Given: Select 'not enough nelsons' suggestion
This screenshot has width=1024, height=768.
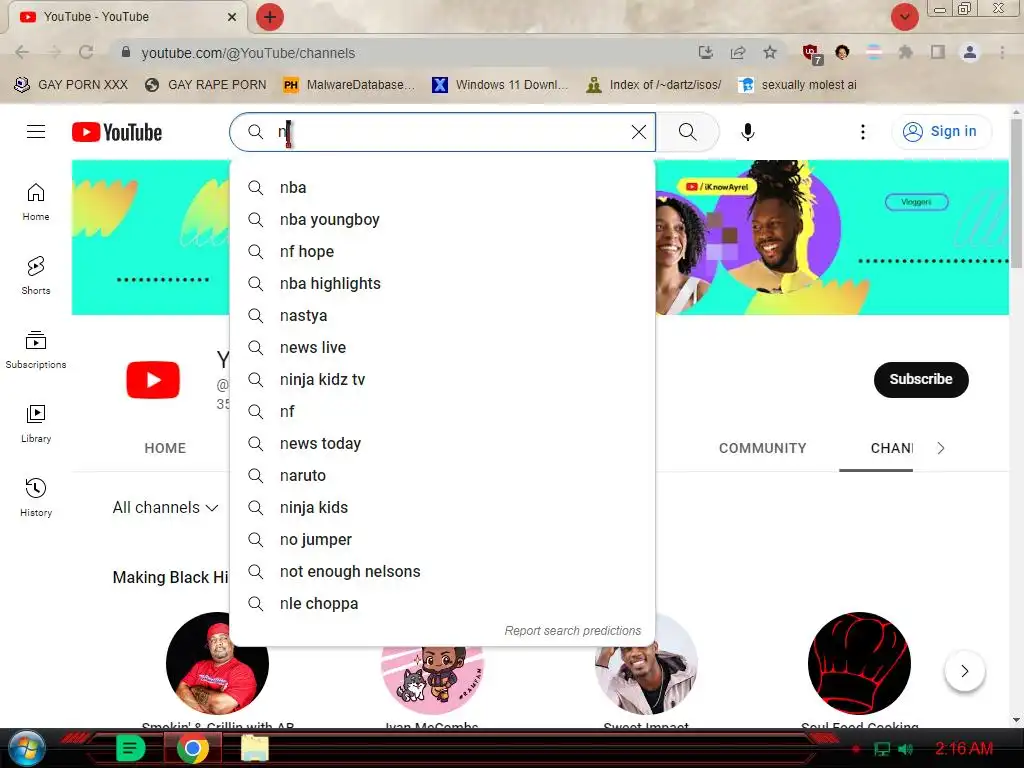Looking at the screenshot, I should pyautogui.click(x=443, y=571).
